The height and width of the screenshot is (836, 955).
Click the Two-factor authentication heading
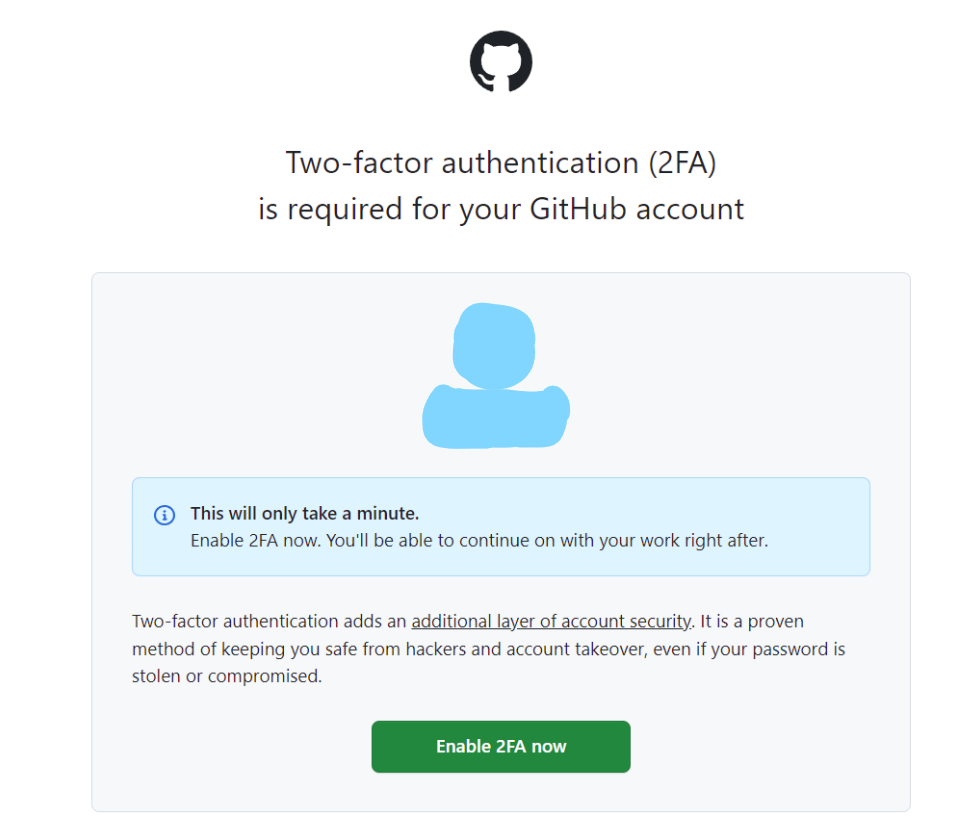click(x=500, y=162)
